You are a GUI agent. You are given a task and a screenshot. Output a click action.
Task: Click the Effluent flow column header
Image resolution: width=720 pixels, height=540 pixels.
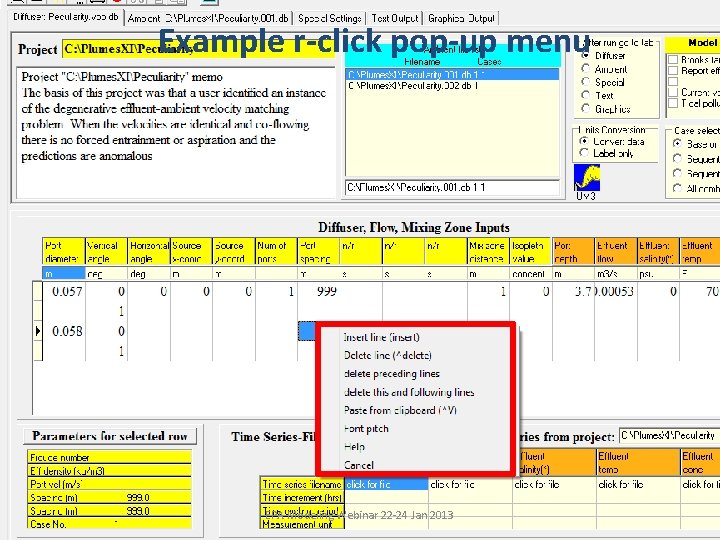(x=616, y=252)
